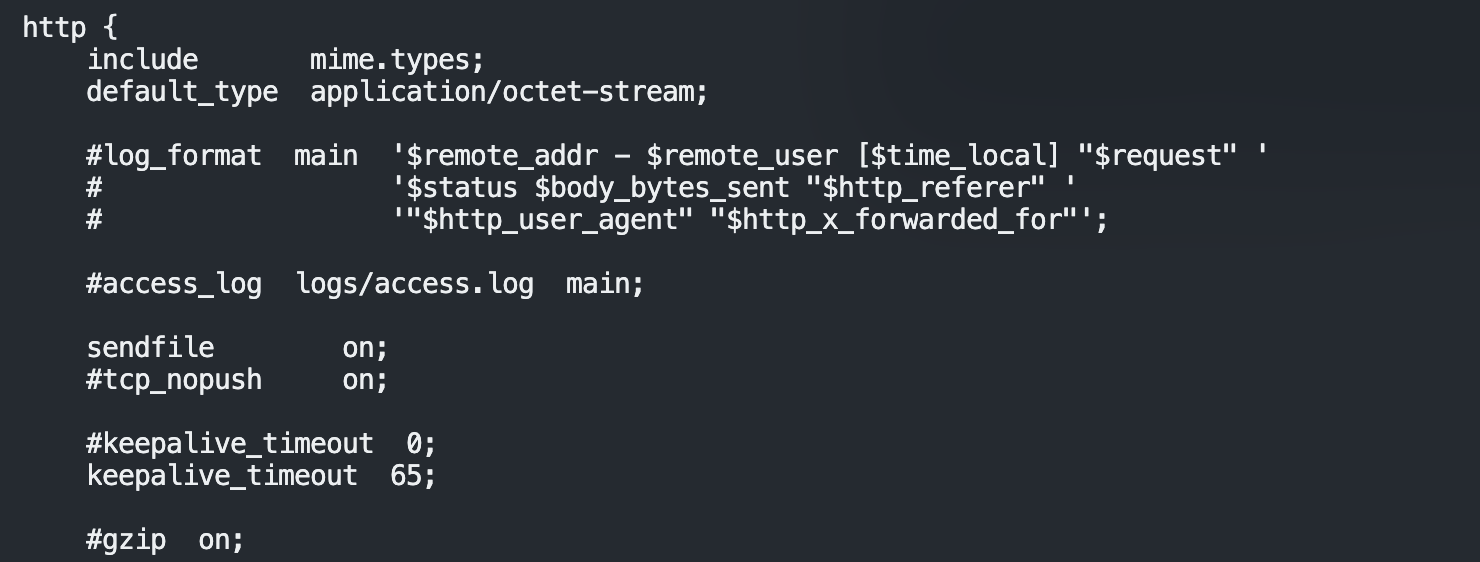Click 'logs/access.log' path text
The width and height of the screenshot is (1480, 562).
click(x=414, y=284)
